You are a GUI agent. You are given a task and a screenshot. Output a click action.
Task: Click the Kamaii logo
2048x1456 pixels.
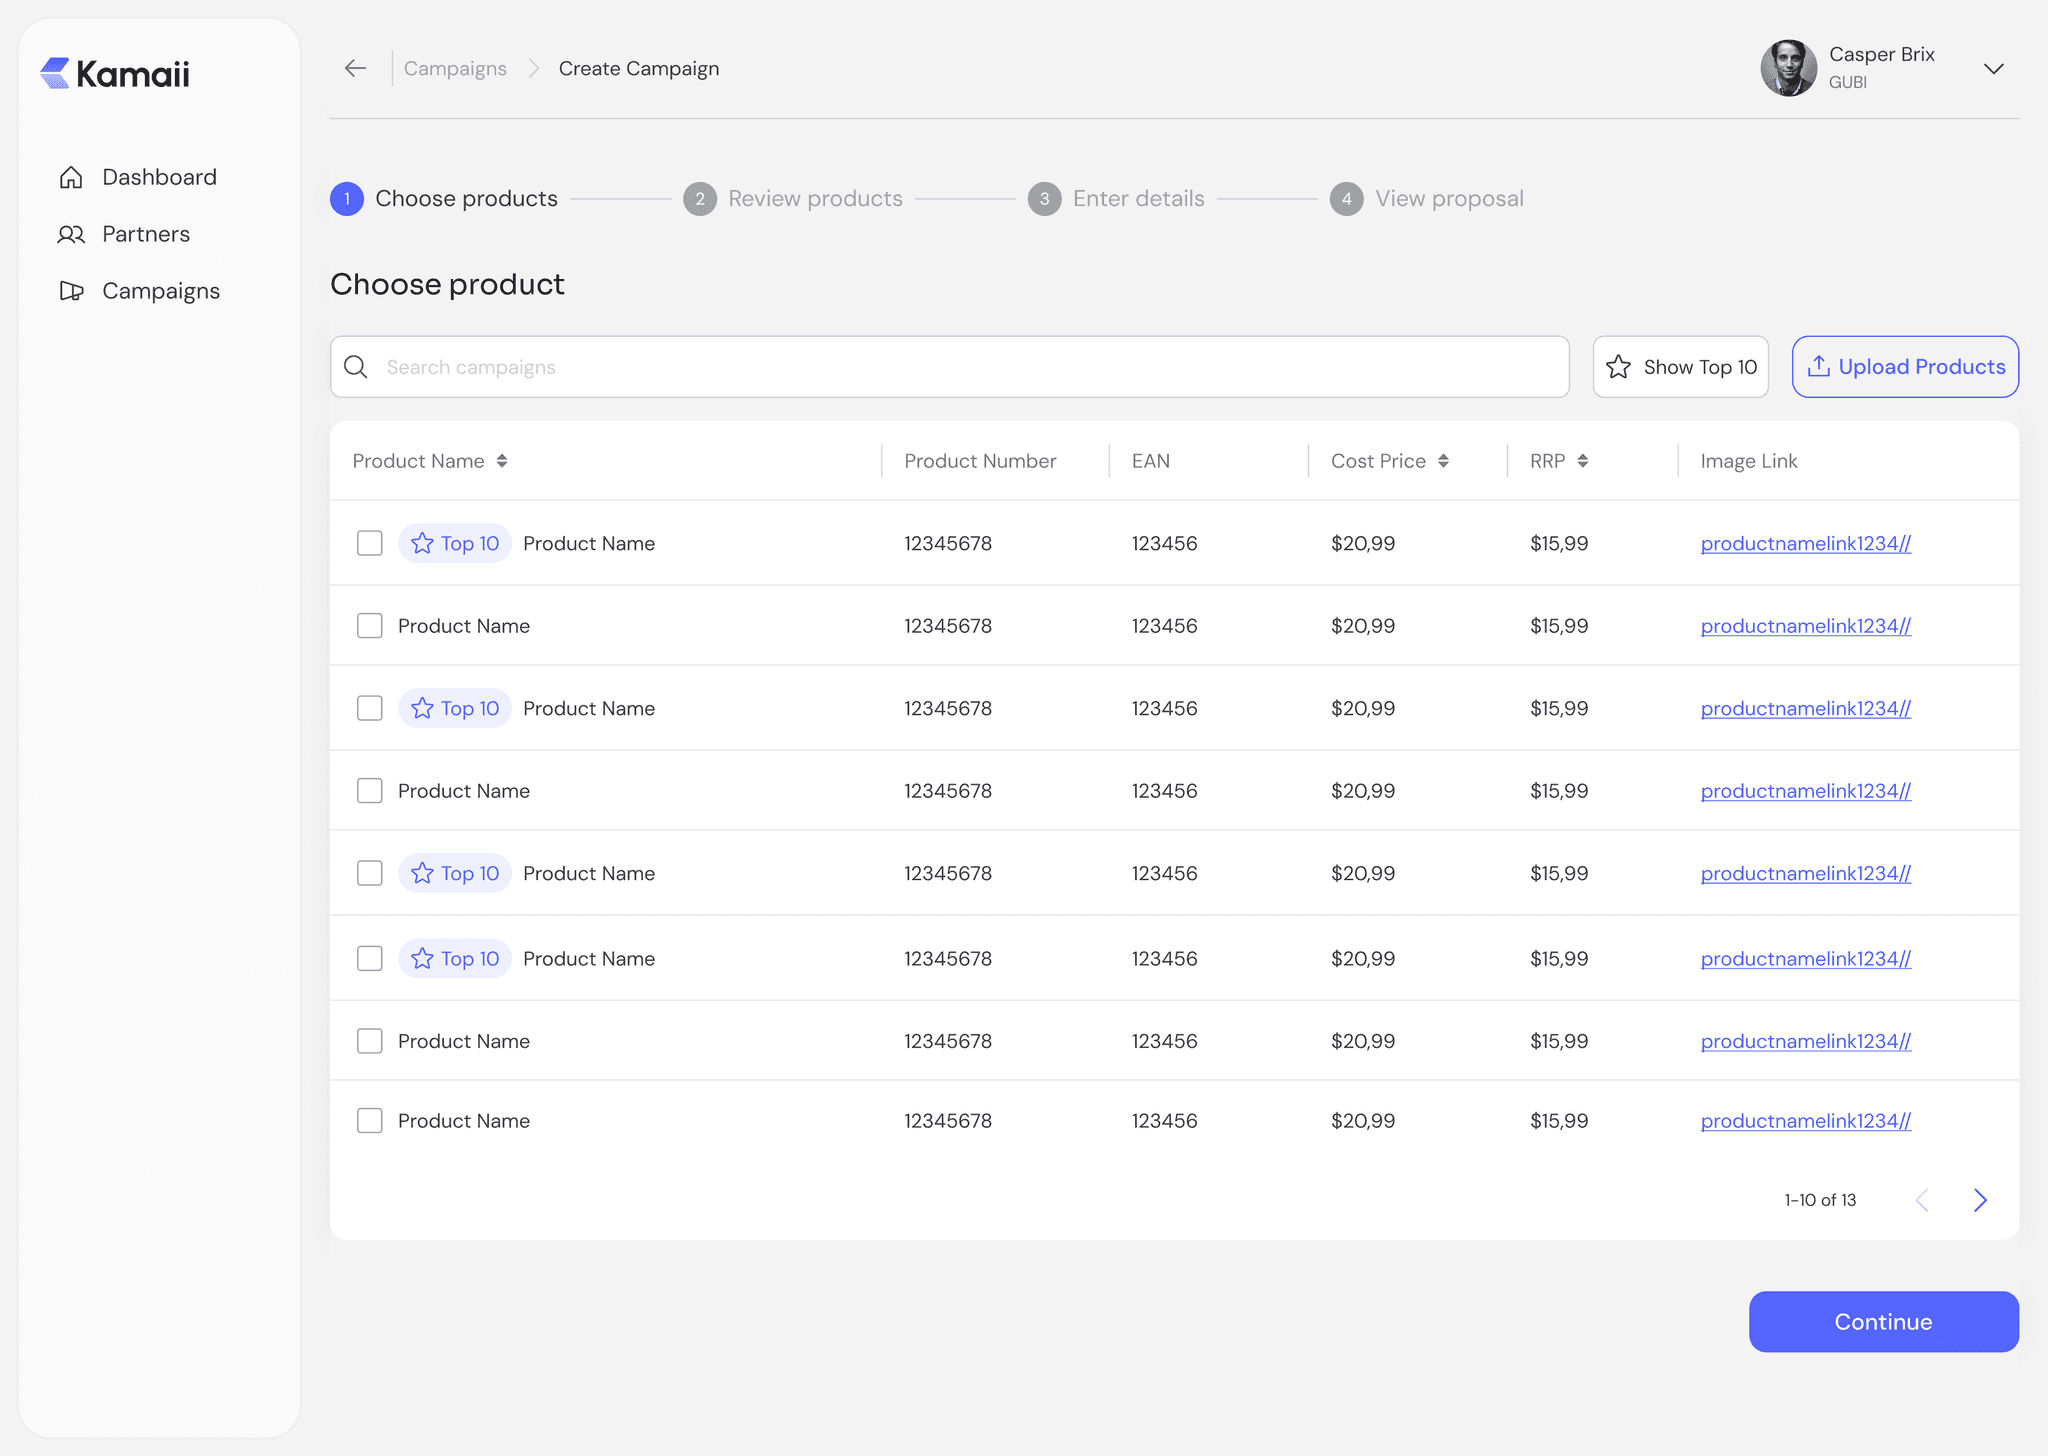[115, 74]
